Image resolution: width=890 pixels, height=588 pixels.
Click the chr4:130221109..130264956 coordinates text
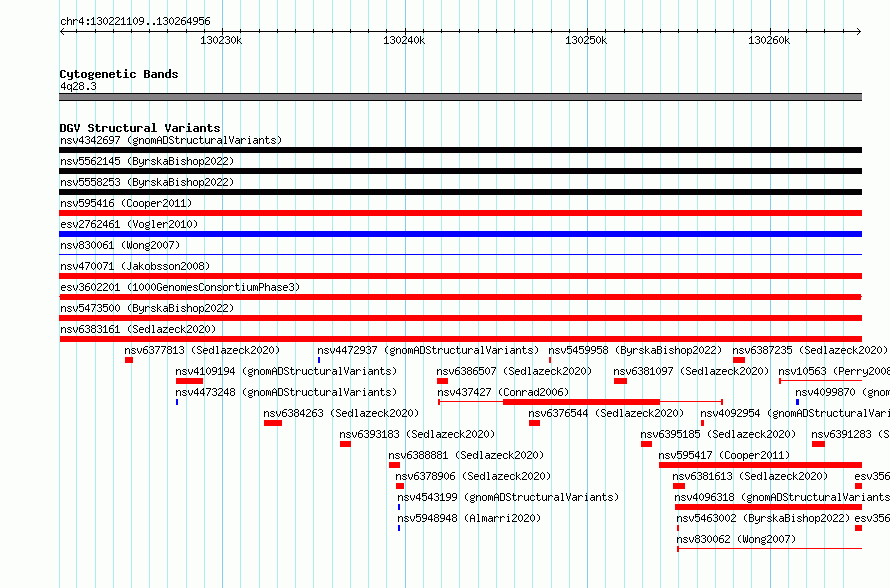[x=135, y=21]
